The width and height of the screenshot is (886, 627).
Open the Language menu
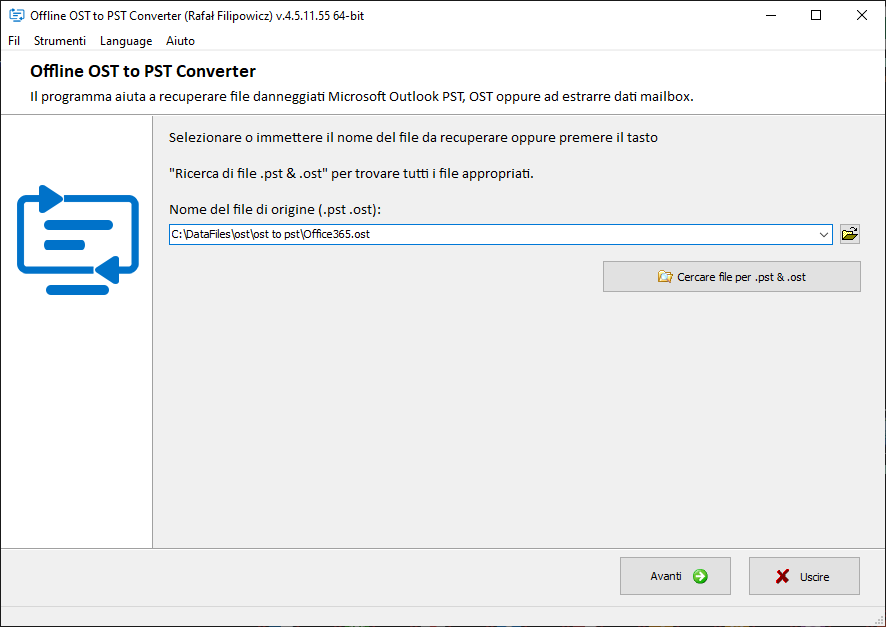[x=126, y=41]
